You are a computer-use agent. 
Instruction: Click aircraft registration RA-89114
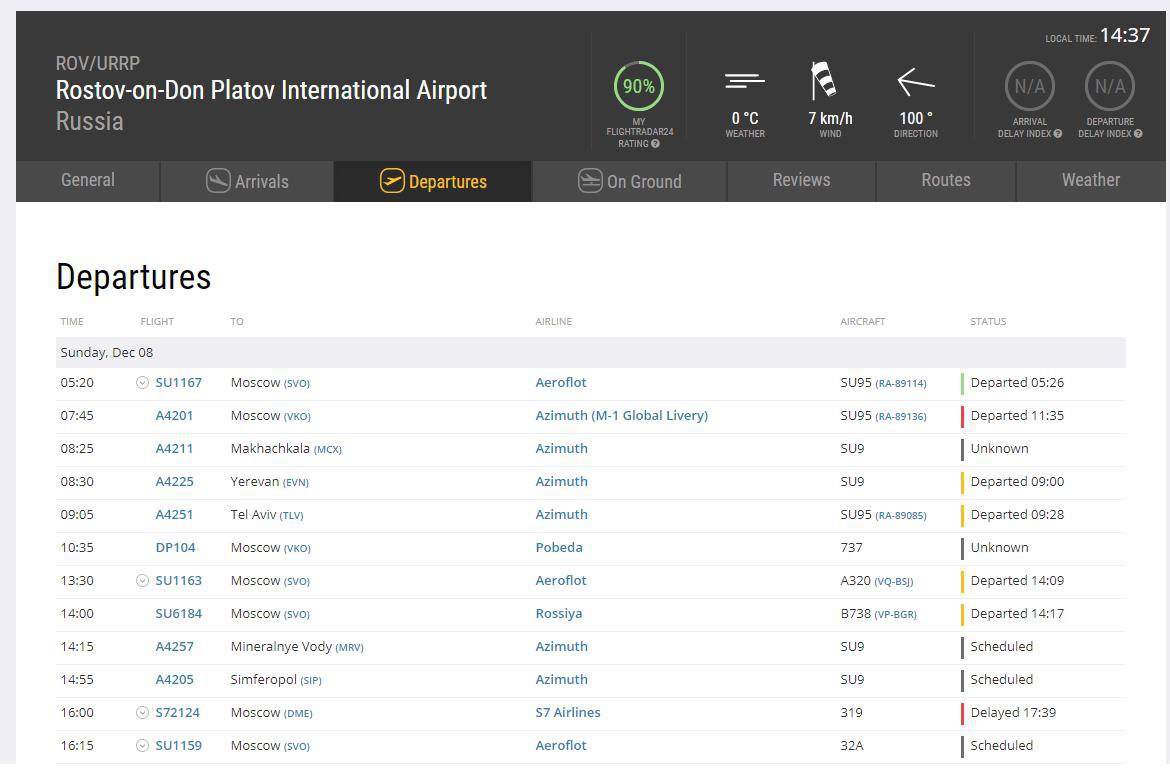point(901,384)
